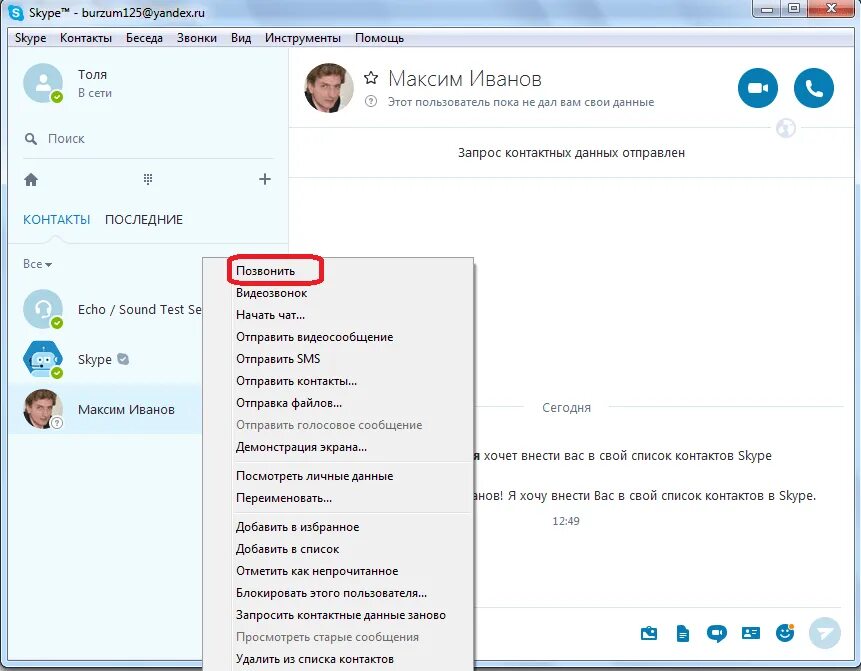Click the search magnifier icon
Viewport: 861px width, 671px height.
(x=31, y=139)
